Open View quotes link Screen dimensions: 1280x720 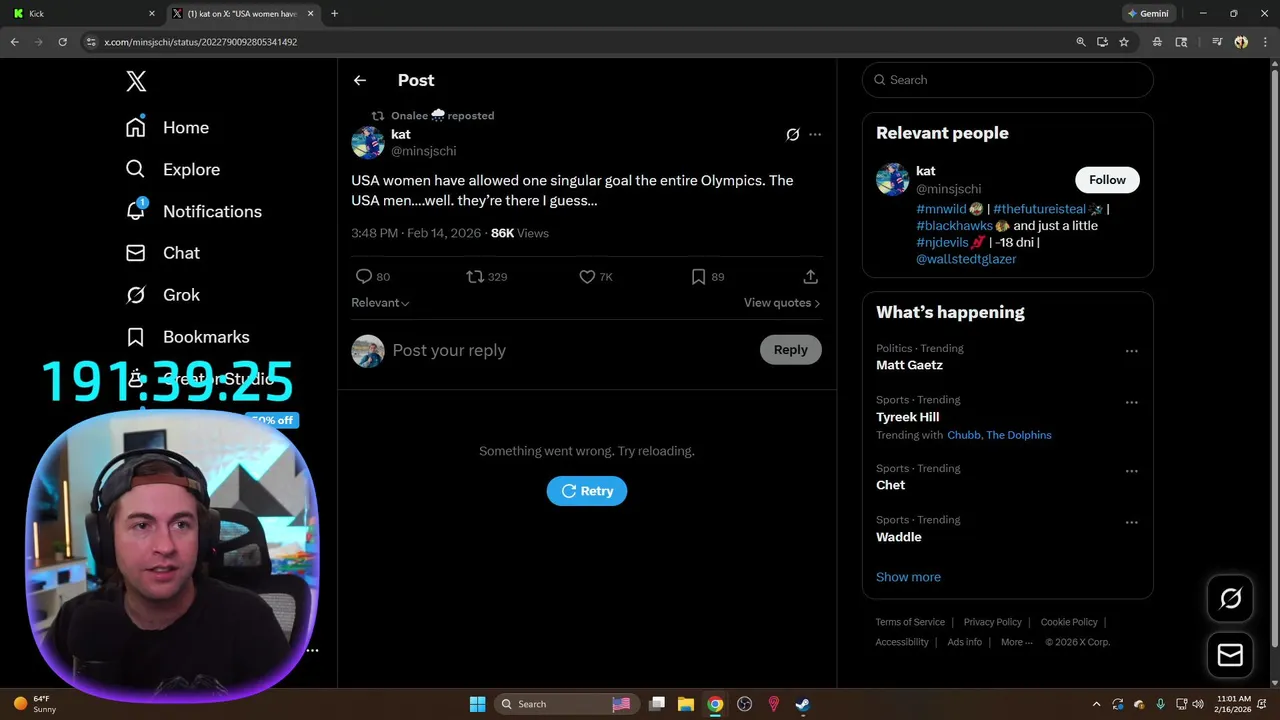(x=782, y=303)
